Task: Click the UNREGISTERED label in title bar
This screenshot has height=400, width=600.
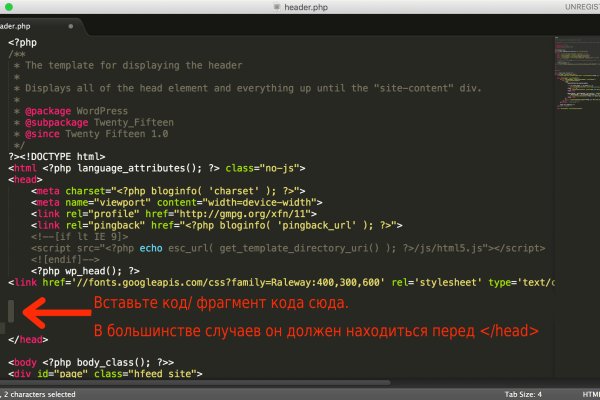Action: click(x=576, y=7)
